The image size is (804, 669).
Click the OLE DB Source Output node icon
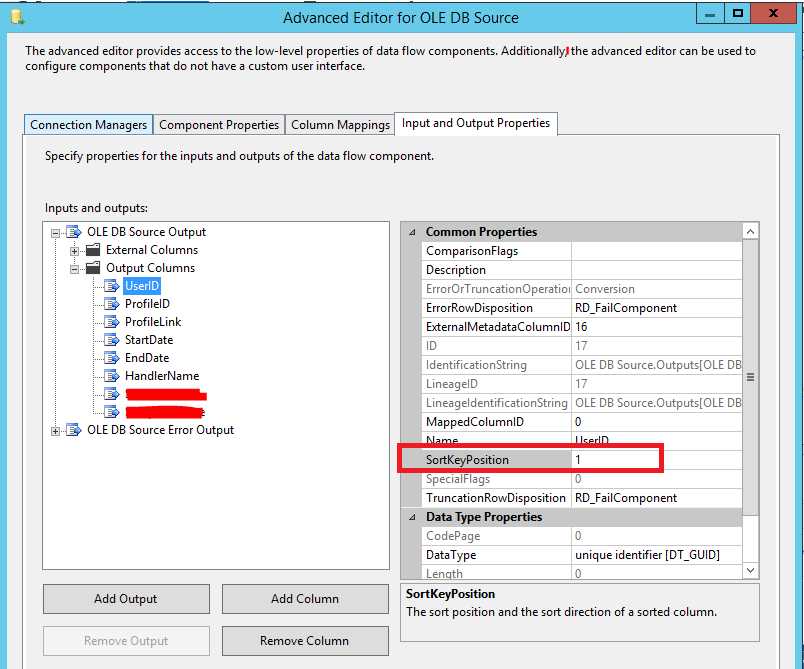coord(74,232)
